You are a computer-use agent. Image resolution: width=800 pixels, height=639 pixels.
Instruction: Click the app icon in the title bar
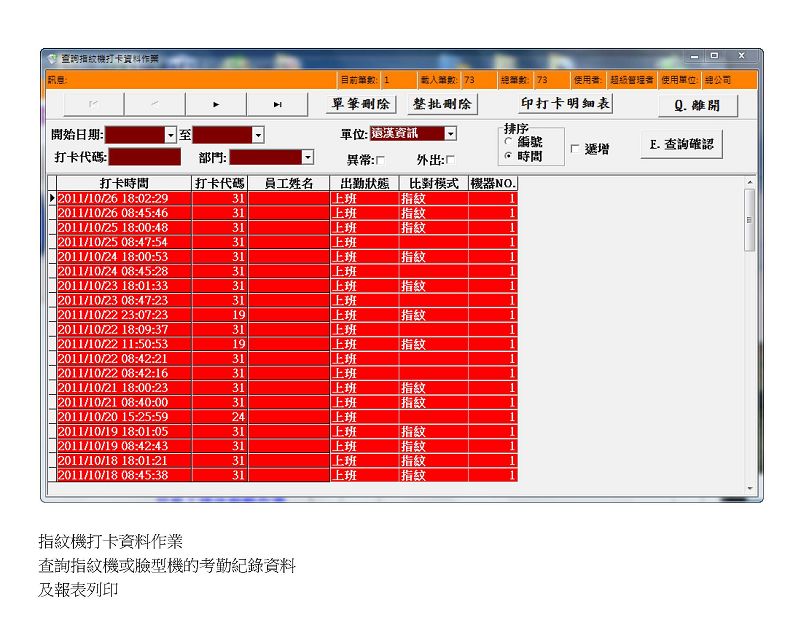52,58
